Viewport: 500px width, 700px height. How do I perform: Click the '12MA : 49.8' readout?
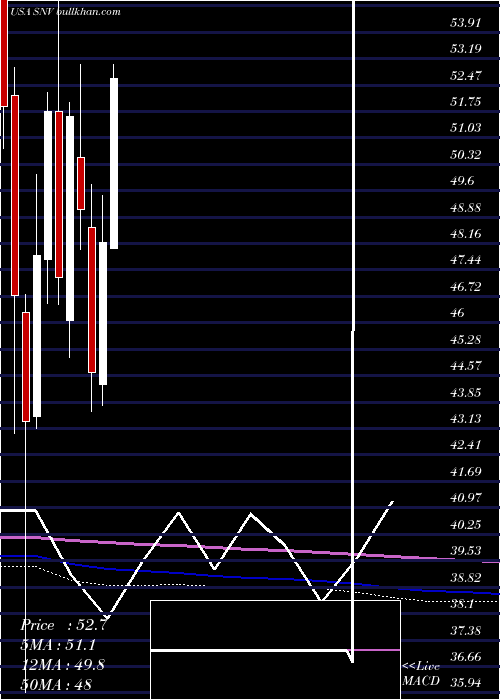pyautogui.click(x=63, y=664)
